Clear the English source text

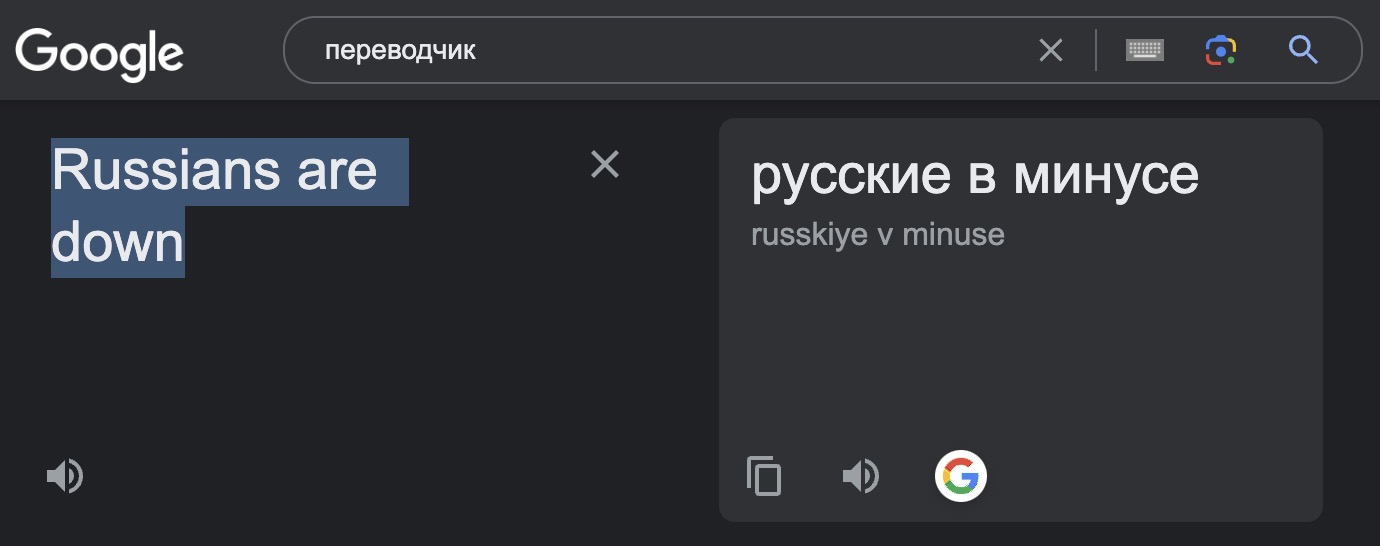pos(605,164)
